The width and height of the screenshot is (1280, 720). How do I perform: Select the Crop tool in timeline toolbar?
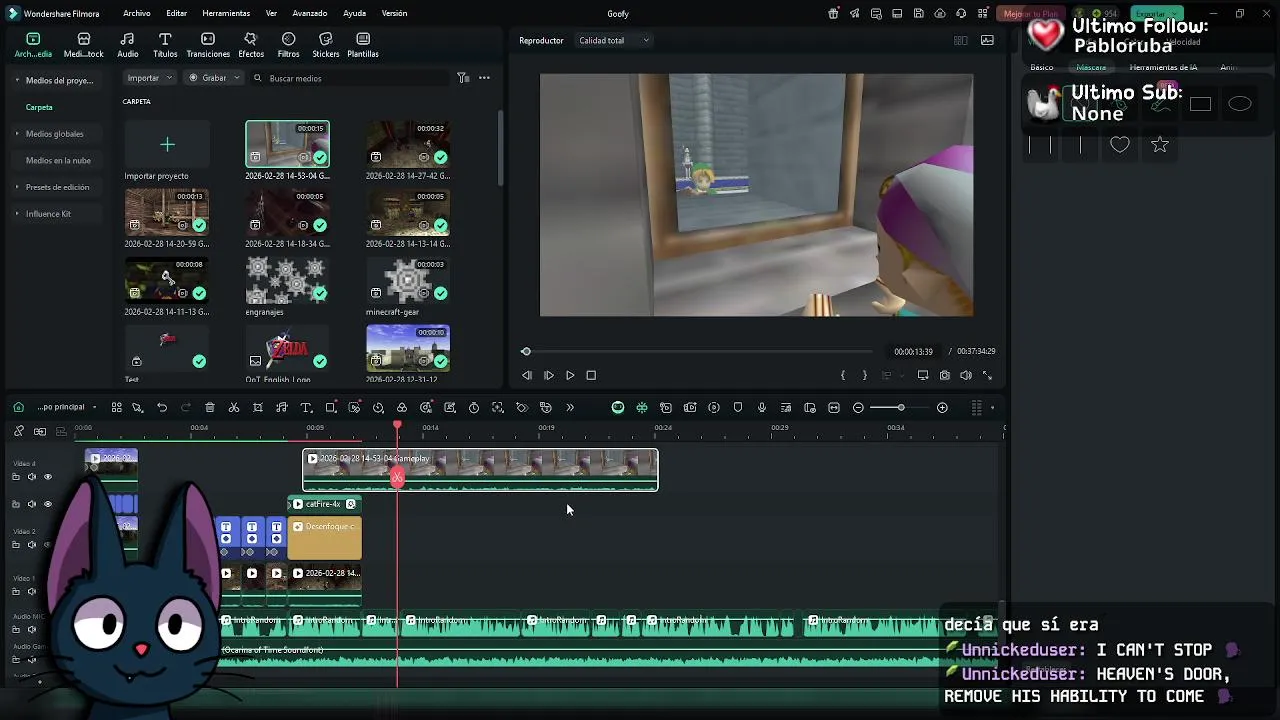[258, 408]
